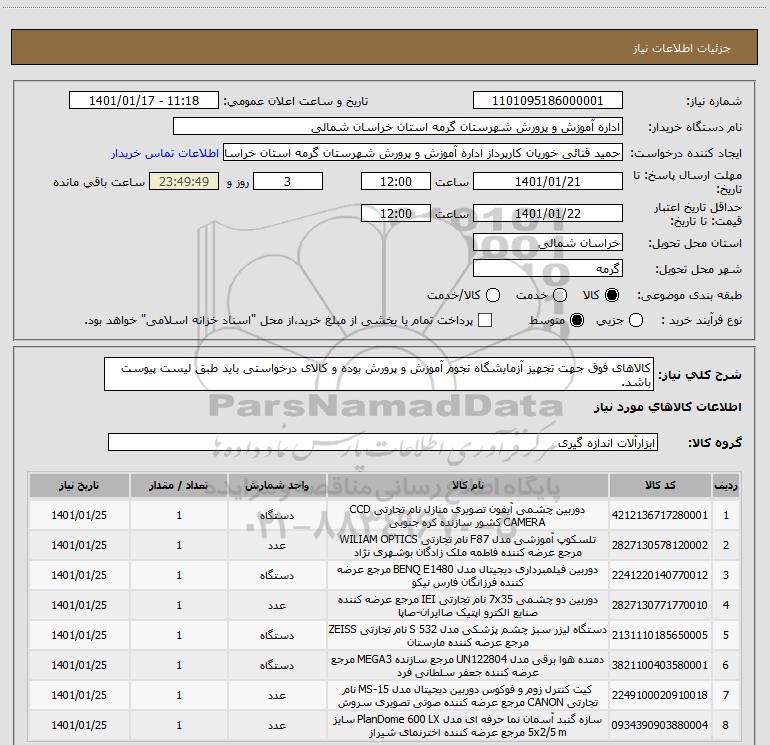
Task: Click the CANON MS-15 zoom kit item name
Action: pyautogui.click(x=468, y=695)
